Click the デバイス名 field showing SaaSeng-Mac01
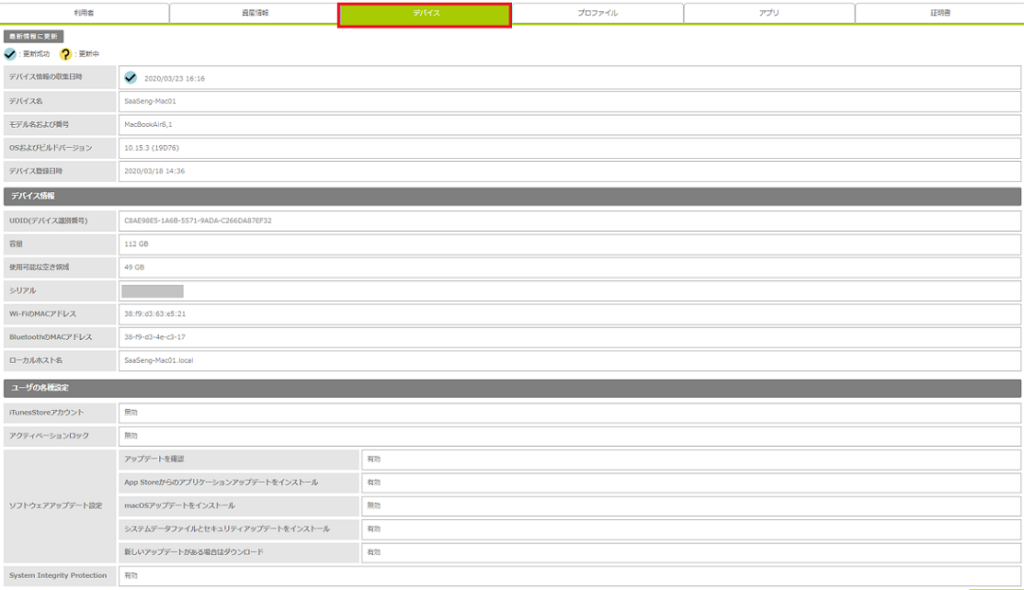The height and width of the screenshot is (590, 1024). [569, 101]
